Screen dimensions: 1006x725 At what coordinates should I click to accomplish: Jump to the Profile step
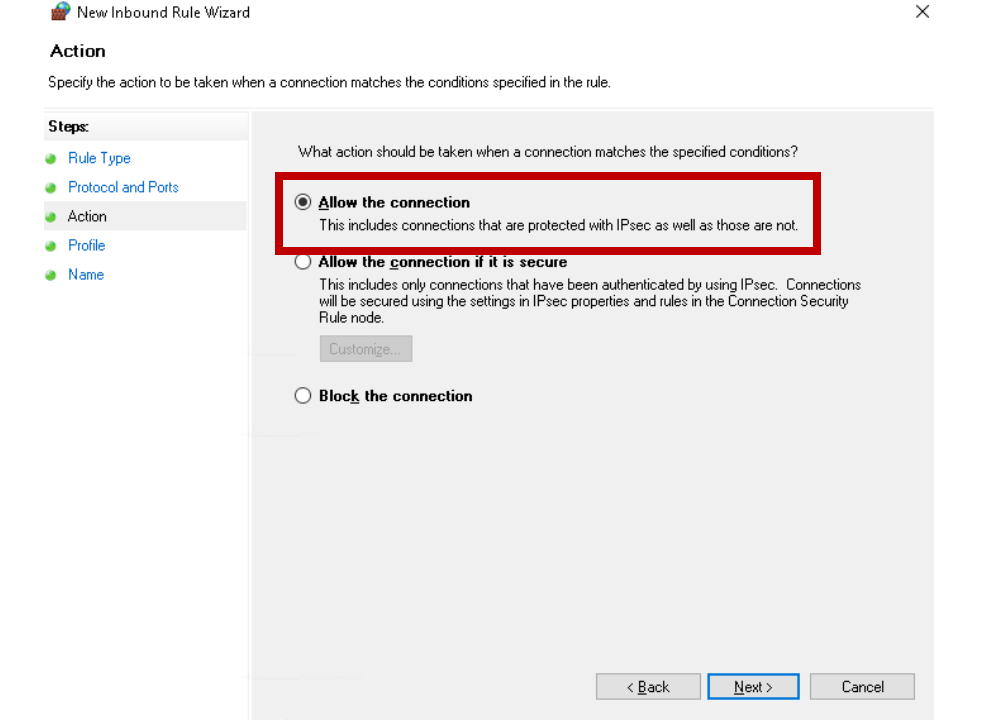click(86, 245)
